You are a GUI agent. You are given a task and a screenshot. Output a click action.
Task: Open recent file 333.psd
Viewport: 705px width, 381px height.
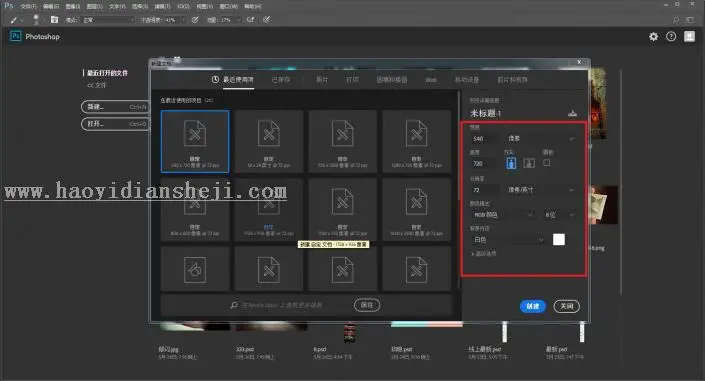245,349
